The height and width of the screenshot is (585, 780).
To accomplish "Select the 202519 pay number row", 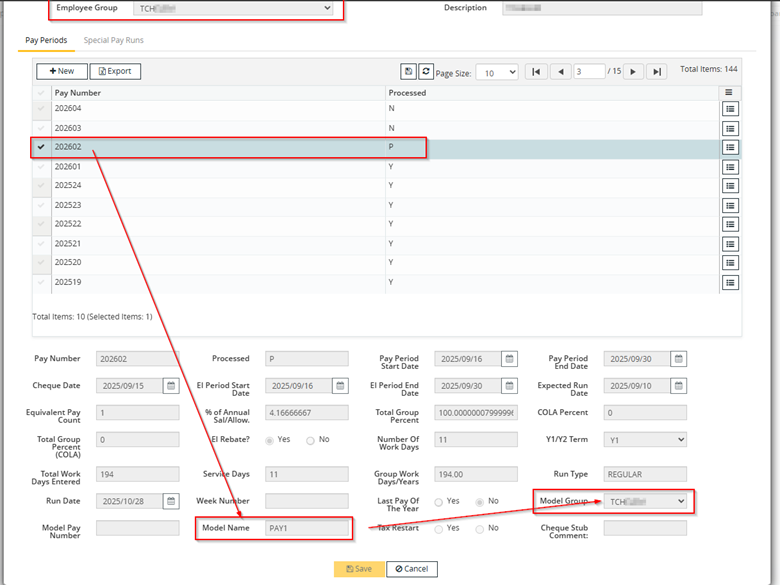I will click(376, 283).
